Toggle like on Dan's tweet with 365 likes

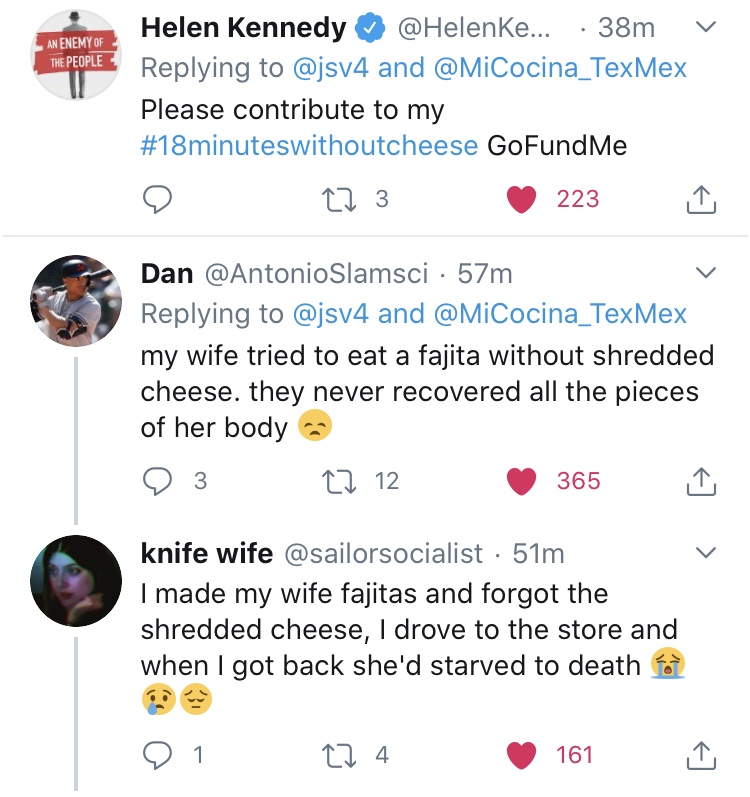pyautogui.click(x=522, y=482)
